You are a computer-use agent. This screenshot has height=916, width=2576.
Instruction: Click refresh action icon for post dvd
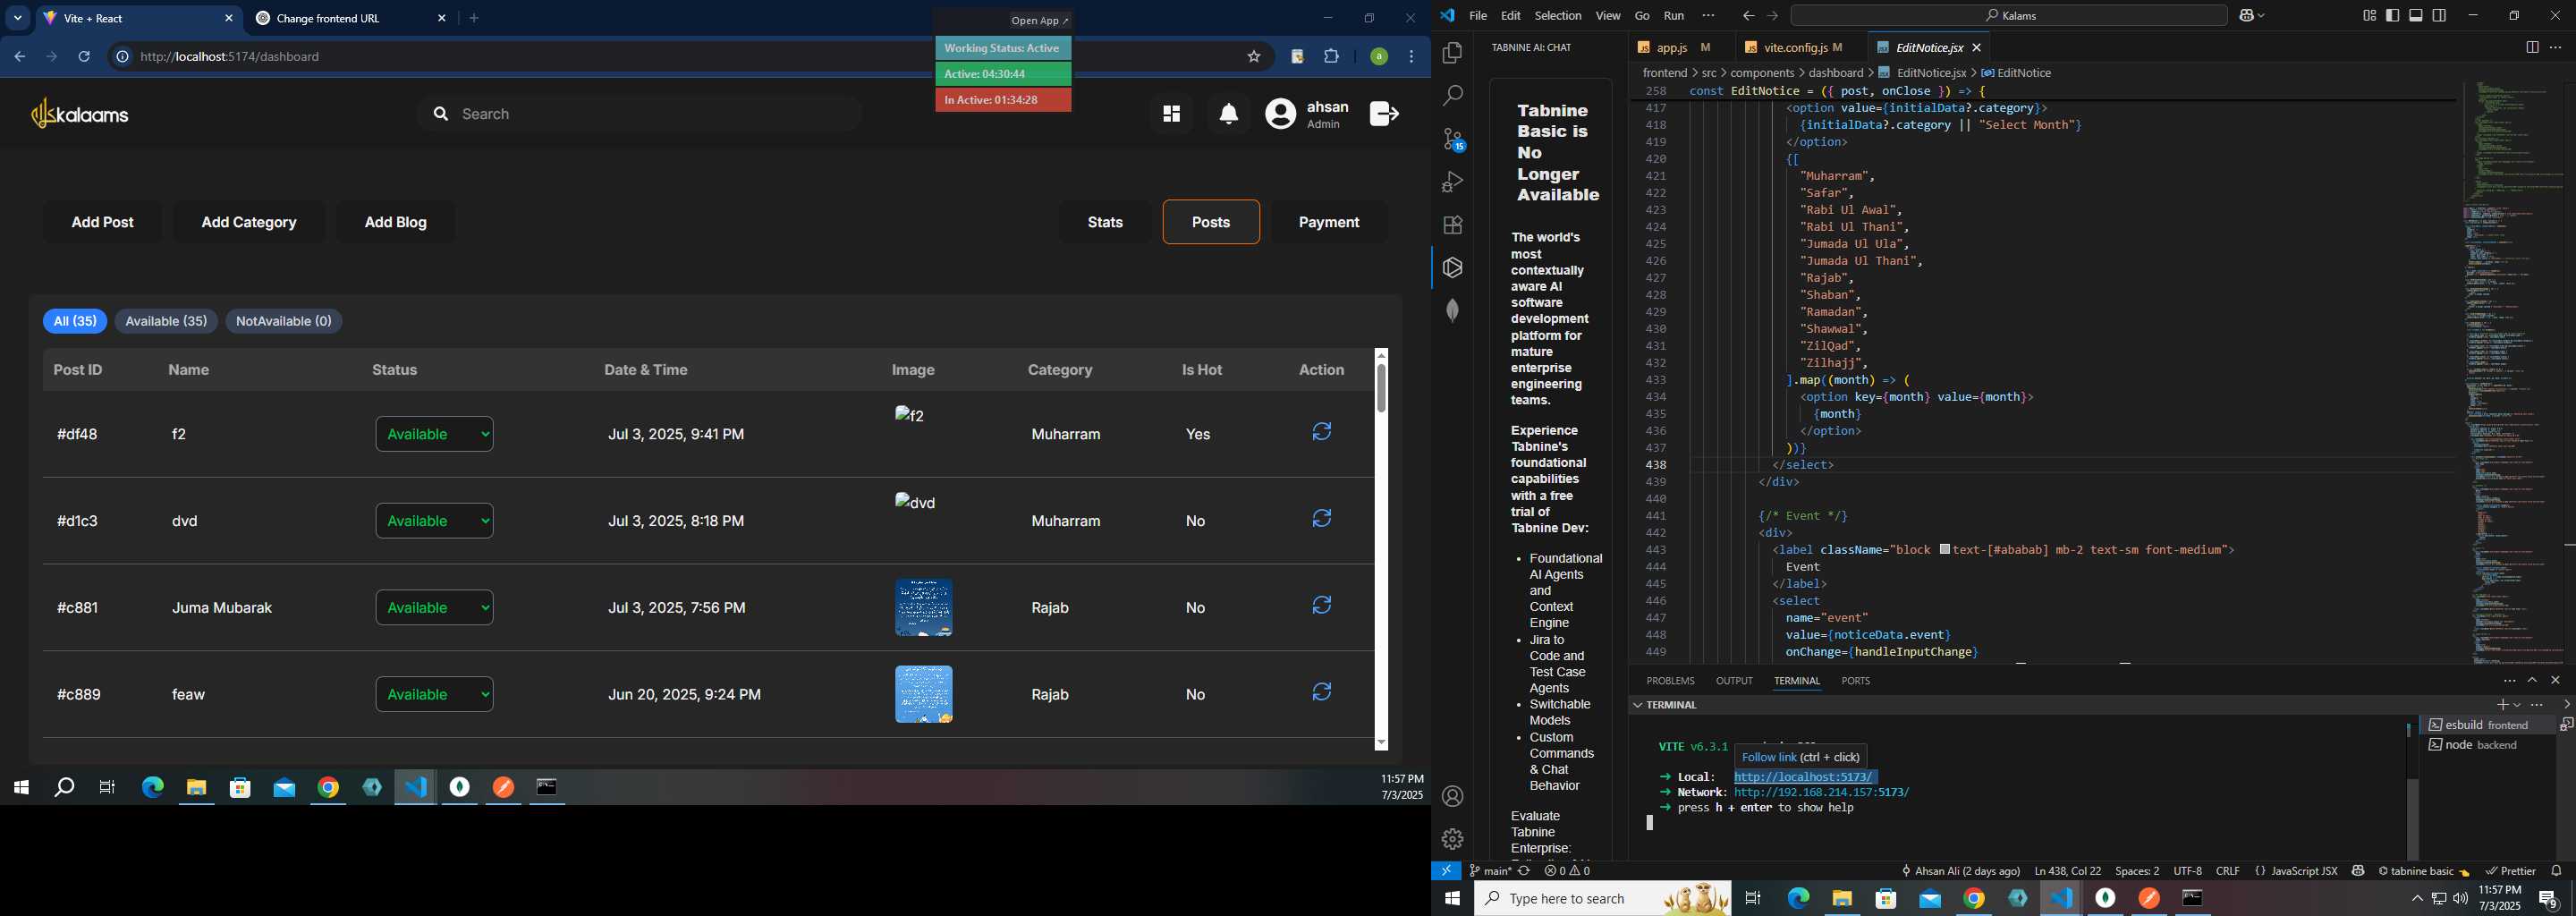(1321, 519)
